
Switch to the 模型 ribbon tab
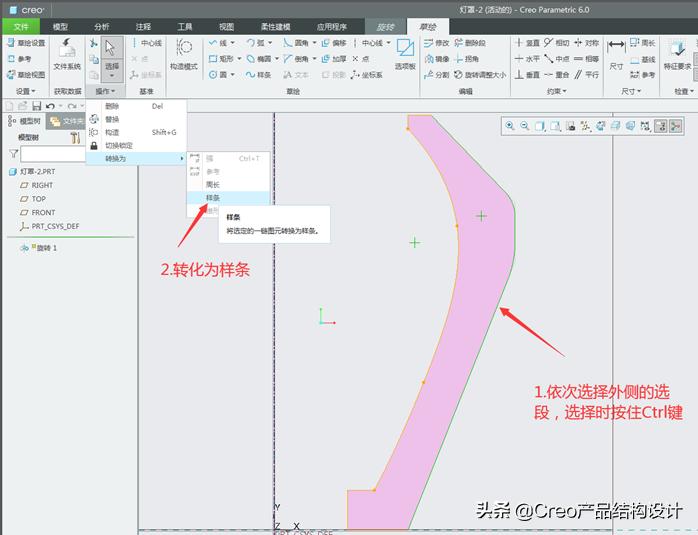[60, 27]
